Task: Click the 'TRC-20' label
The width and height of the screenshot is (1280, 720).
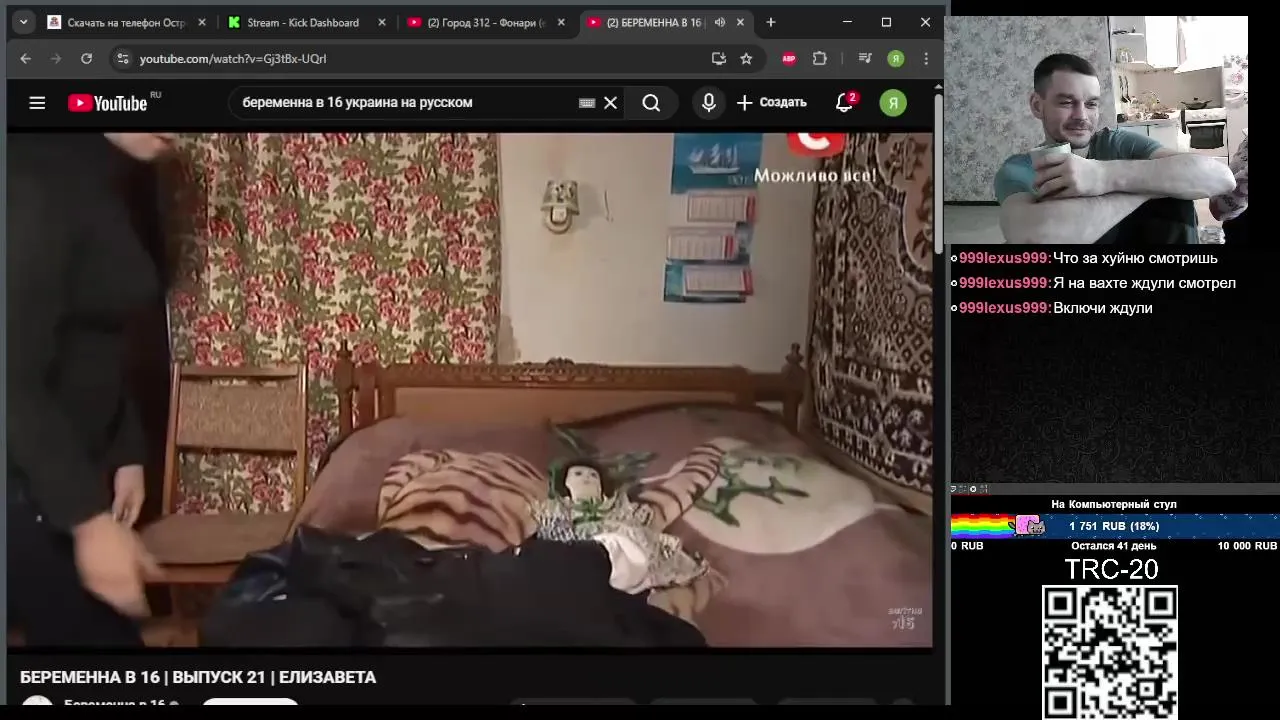Action: pos(1111,569)
